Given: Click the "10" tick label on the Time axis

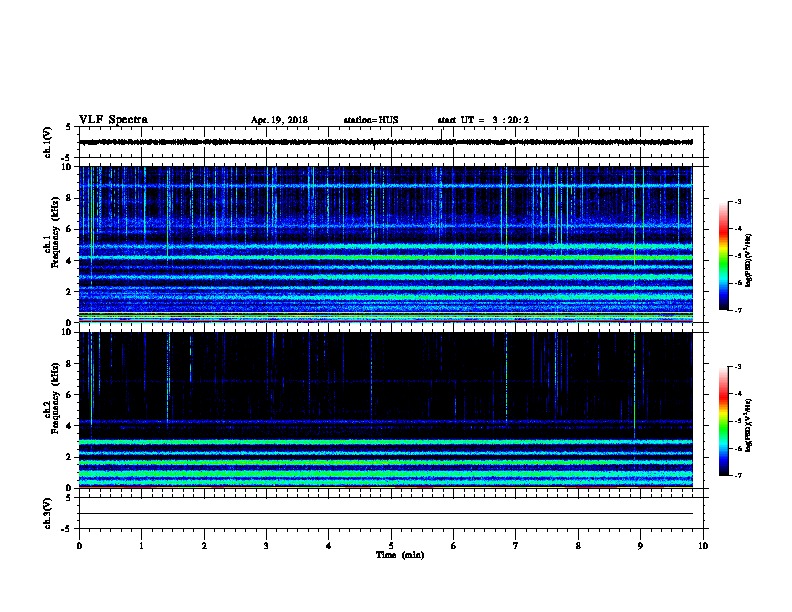Looking at the screenshot, I should pyautogui.click(x=703, y=546).
